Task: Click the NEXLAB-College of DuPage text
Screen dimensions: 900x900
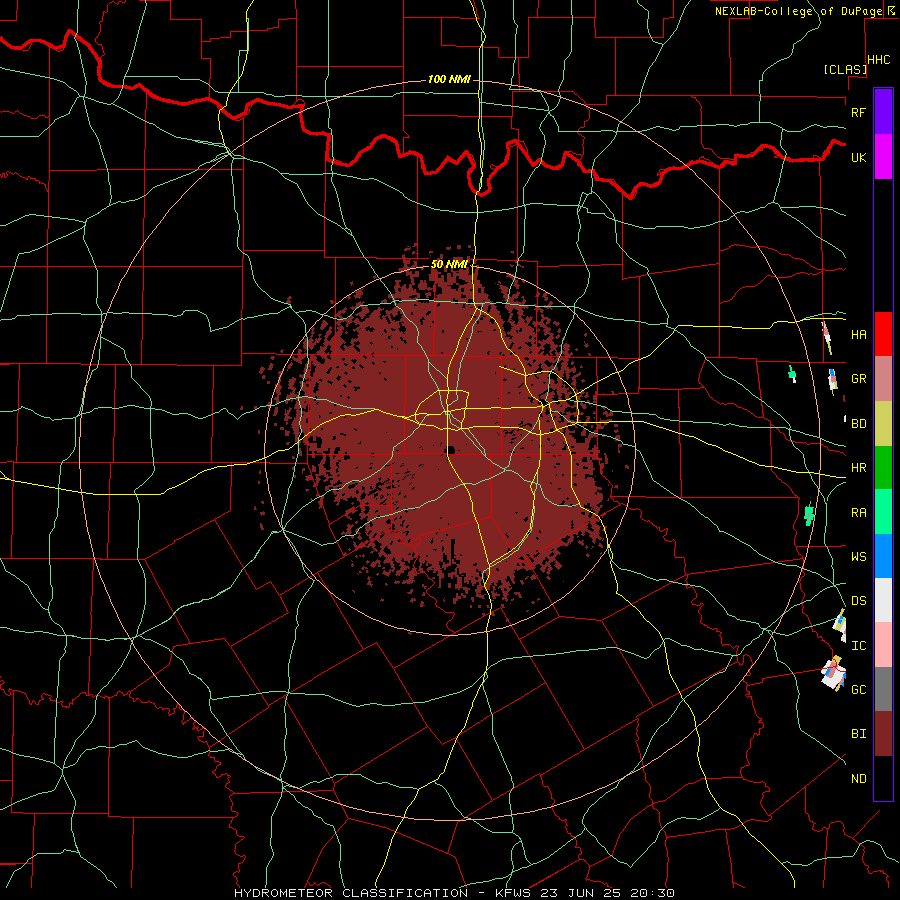Action: coord(799,11)
